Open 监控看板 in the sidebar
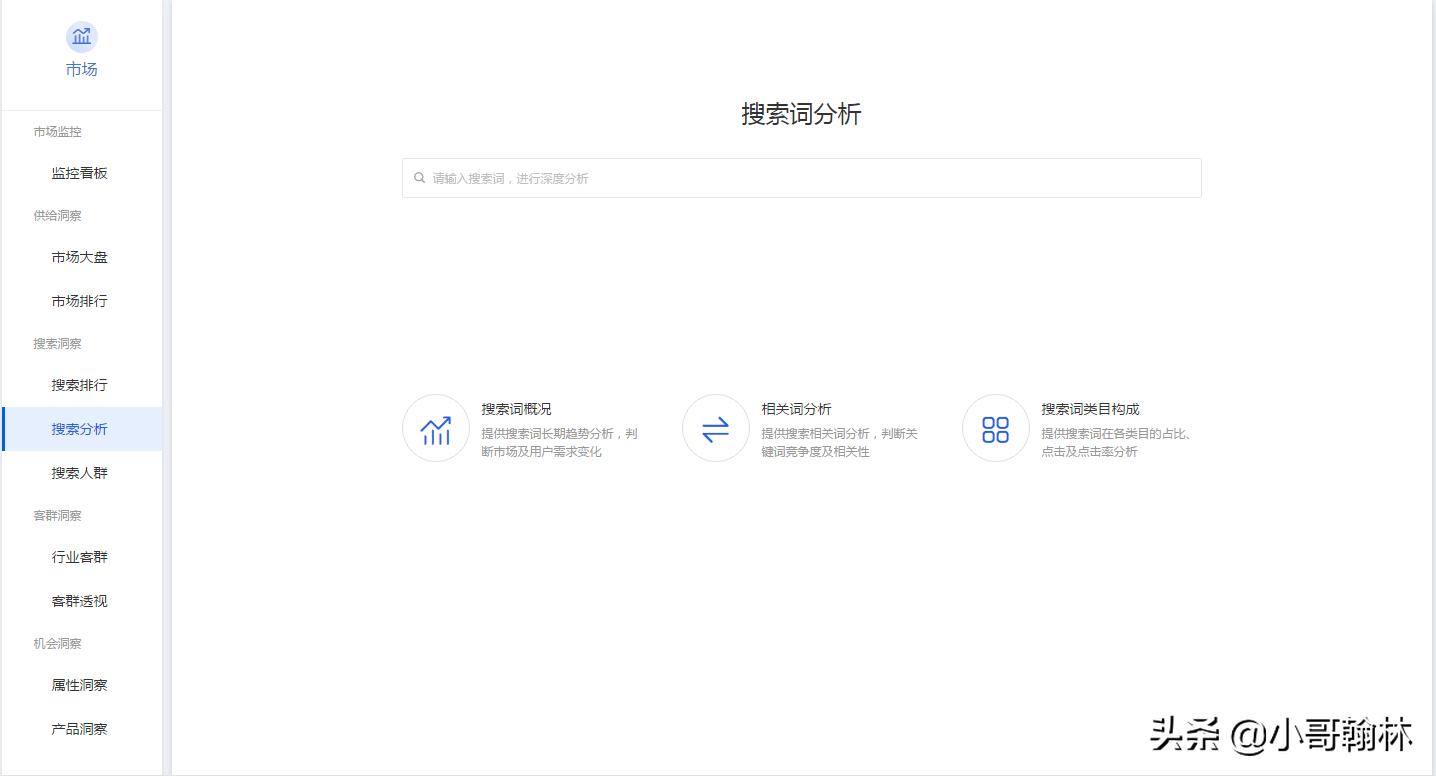The image size is (1436, 776). point(78,173)
